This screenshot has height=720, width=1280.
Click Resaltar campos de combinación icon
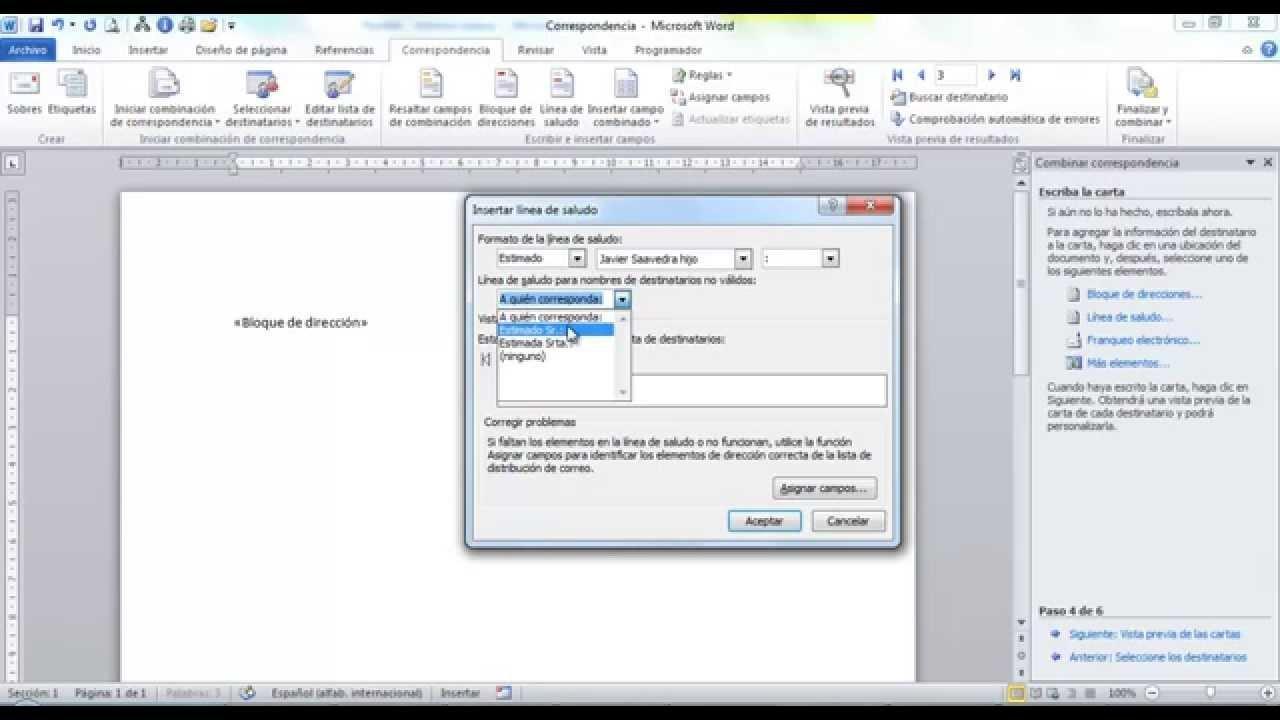(x=430, y=87)
